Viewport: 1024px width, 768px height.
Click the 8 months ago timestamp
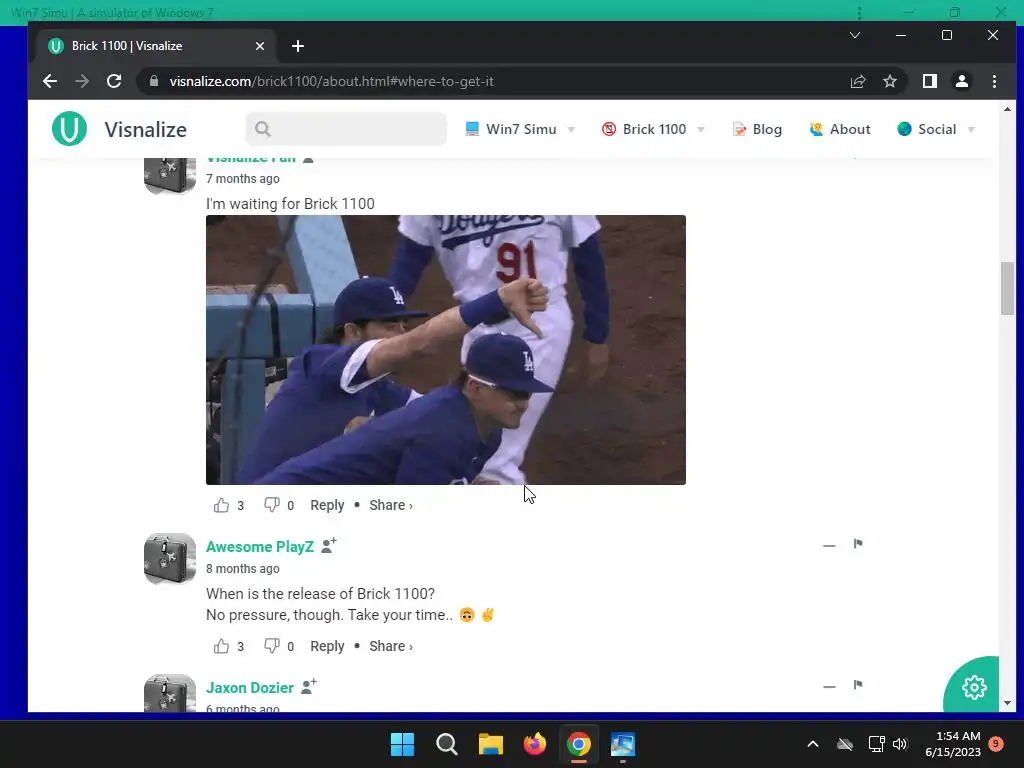pos(242,568)
